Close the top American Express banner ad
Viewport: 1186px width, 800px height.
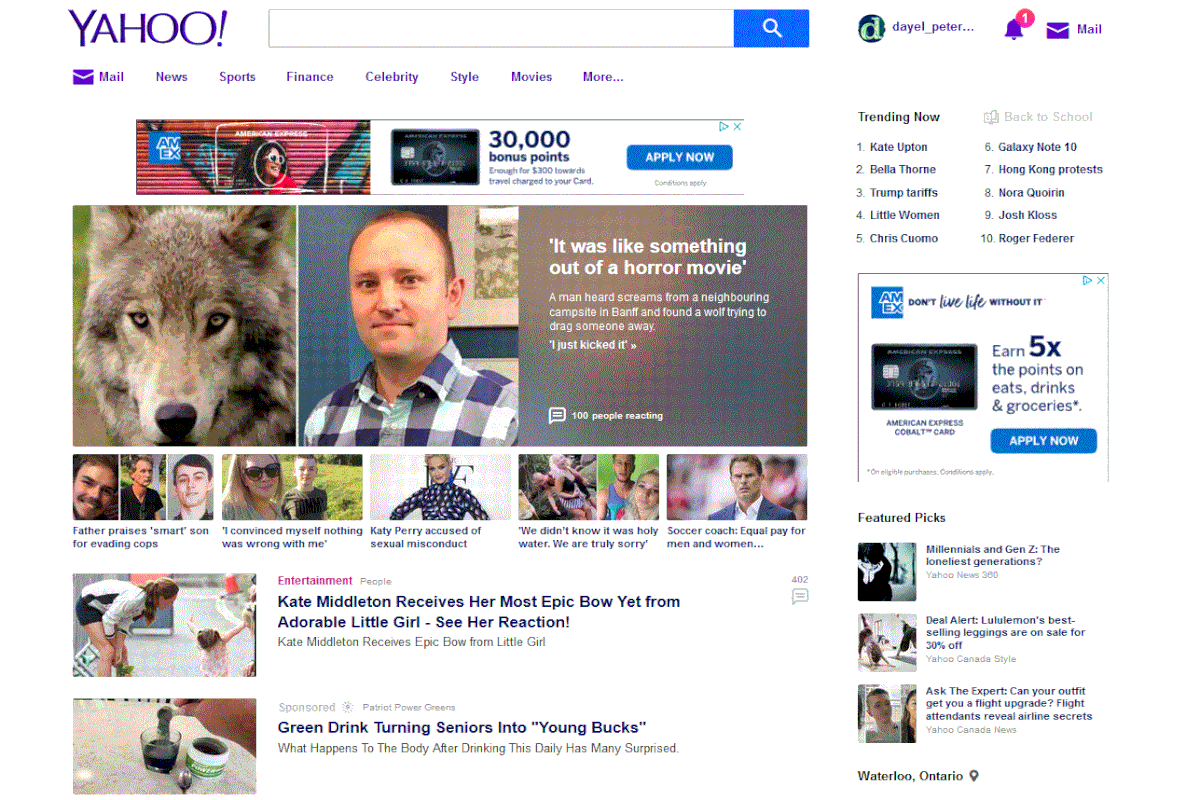(737, 126)
